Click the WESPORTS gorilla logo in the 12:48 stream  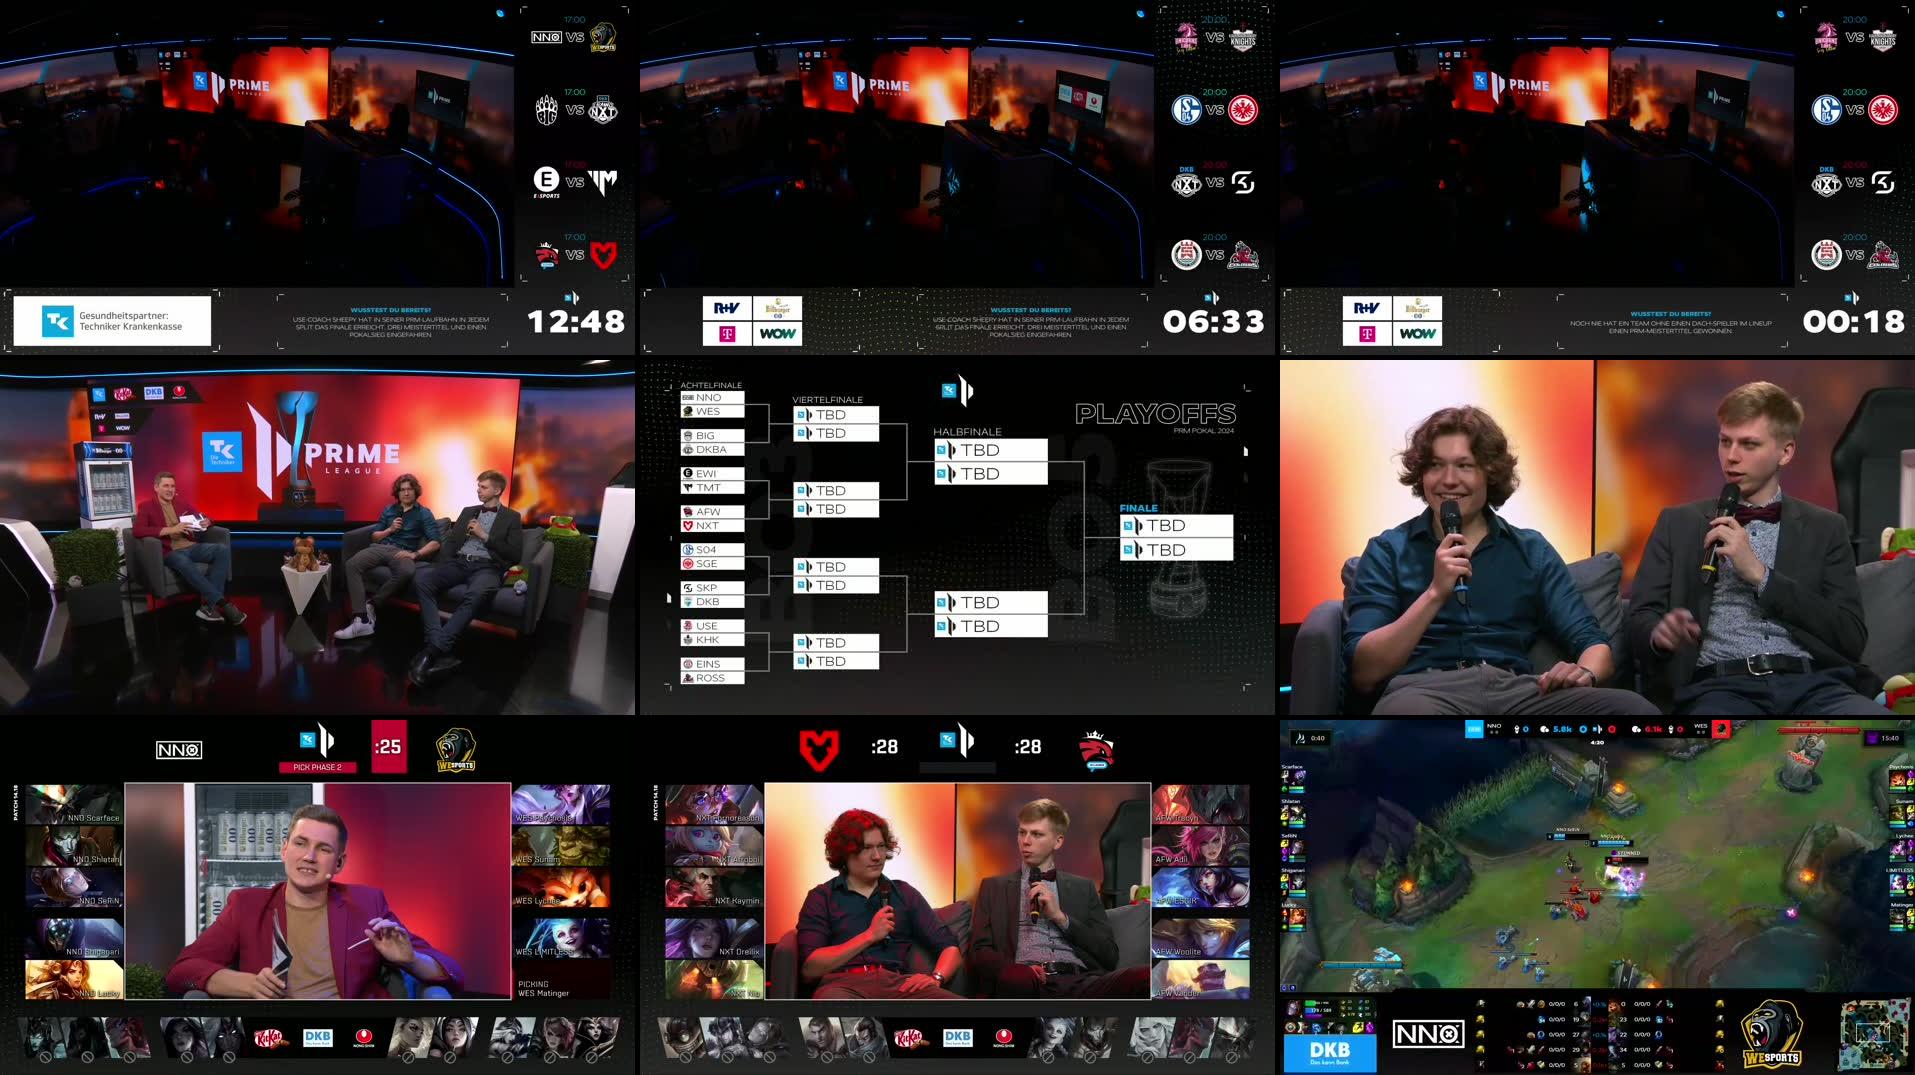pyautogui.click(x=603, y=37)
